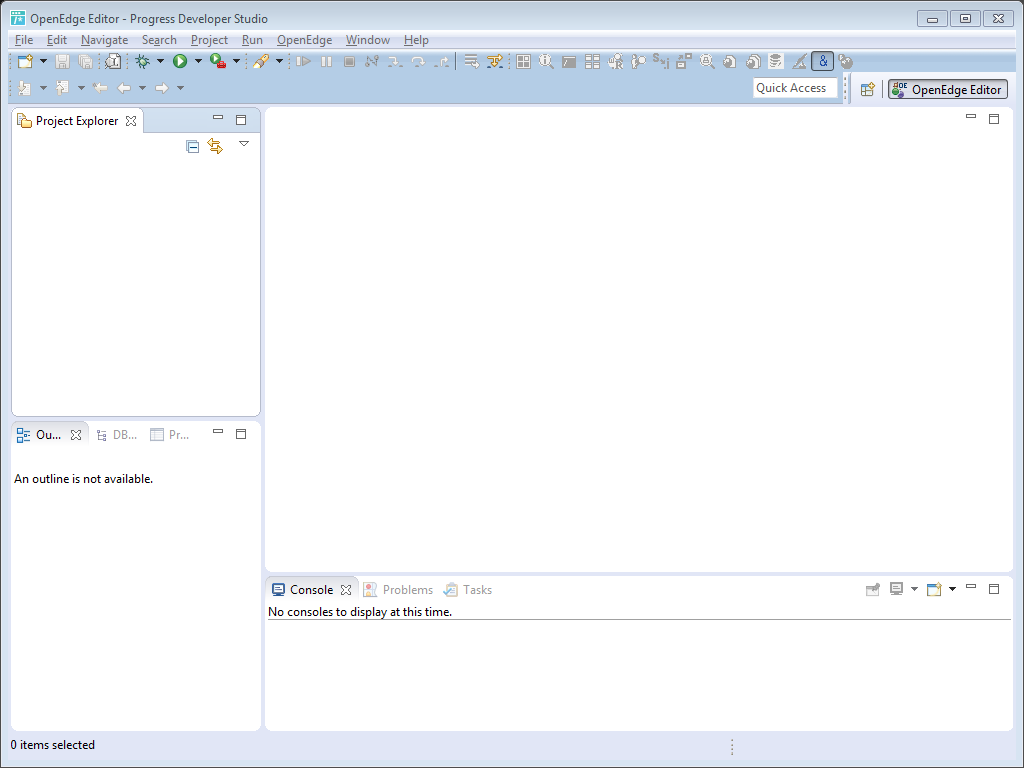The image size is (1024, 768).
Task: Open the New dropdown arrow beside New icon
Action: coord(43,61)
